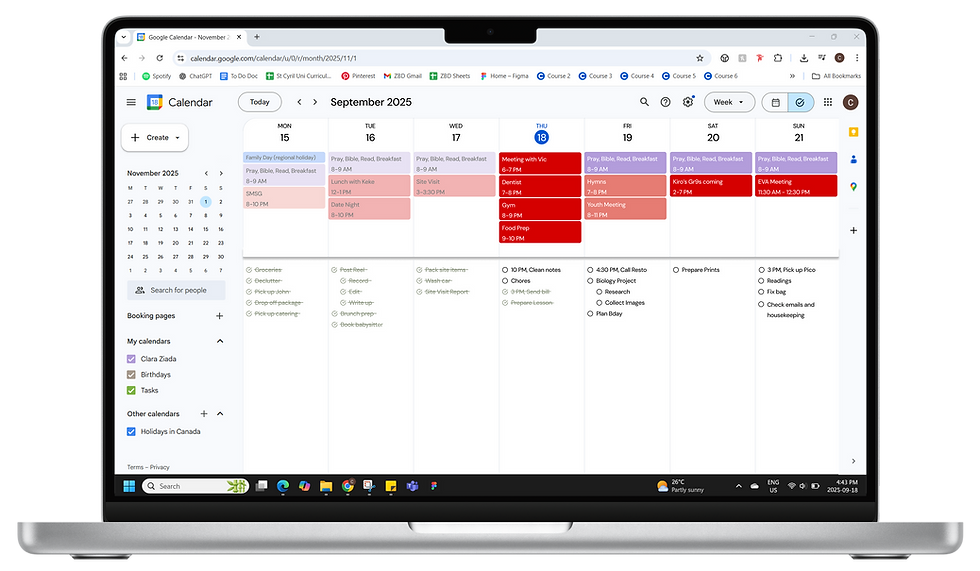The height and width of the screenshot is (571, 980).
Task: Open the Settings gear menu
Action: 688,102
